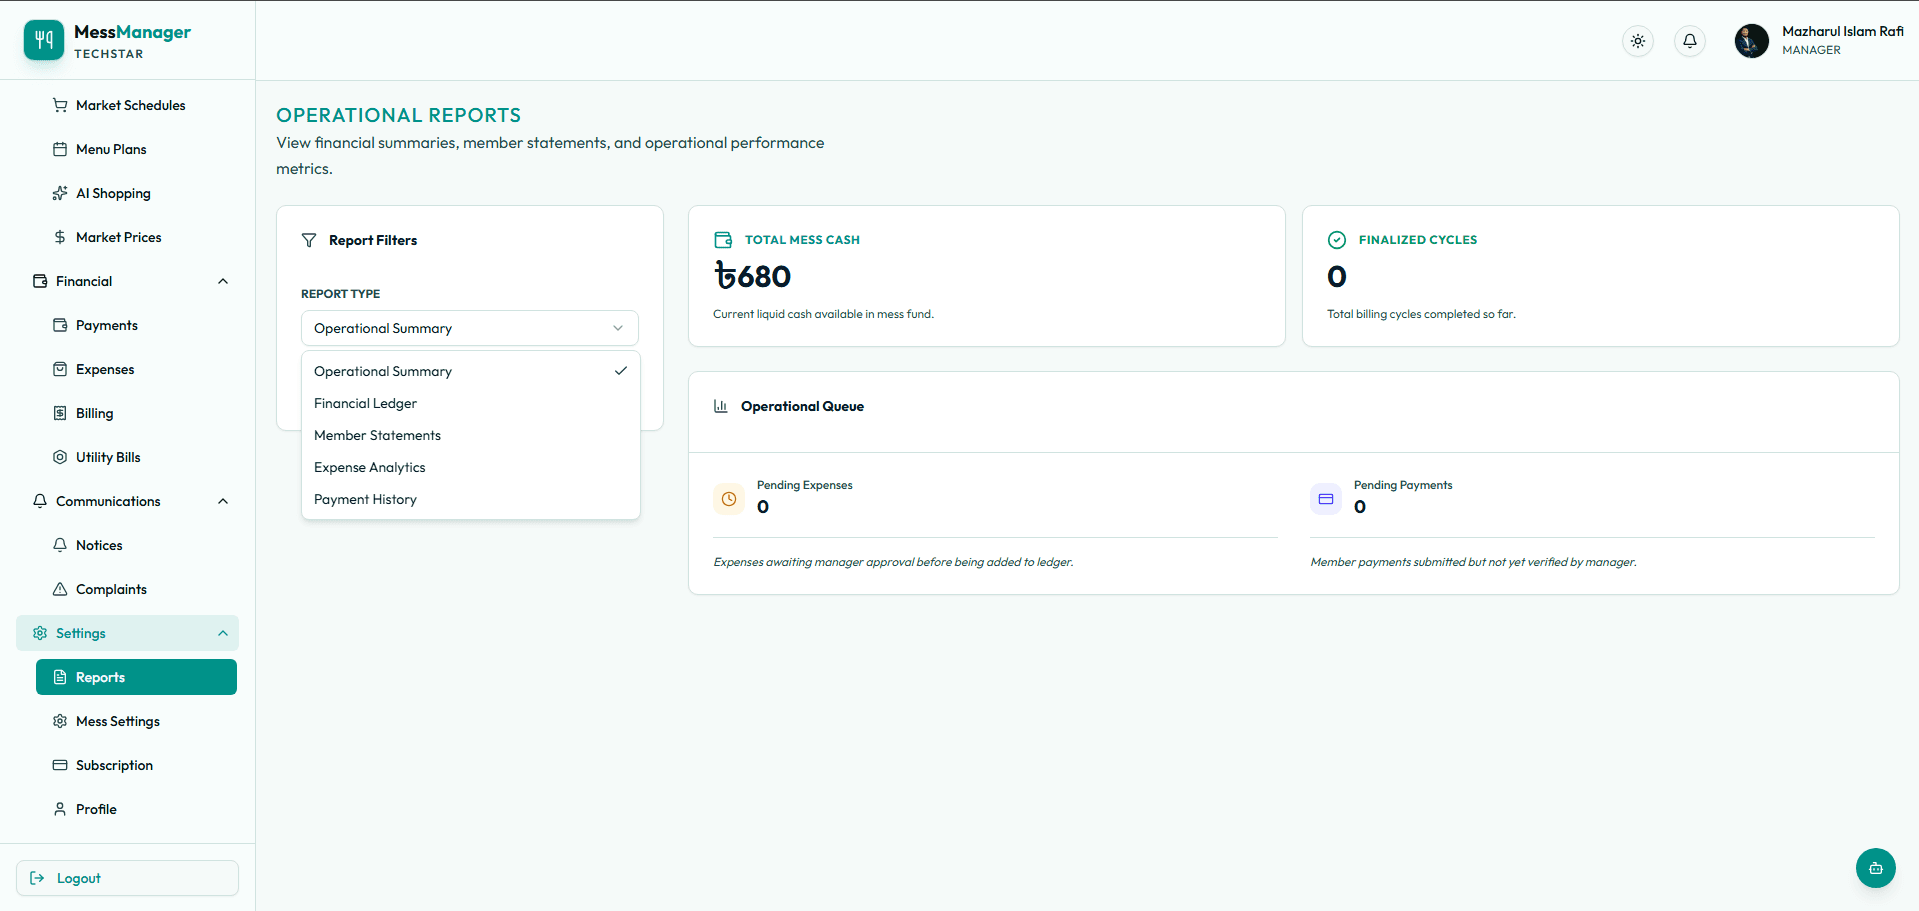Click the Operational Queue chart icon
The height and width of the screenshot is (911, 1919).
(x=721, y=406)
